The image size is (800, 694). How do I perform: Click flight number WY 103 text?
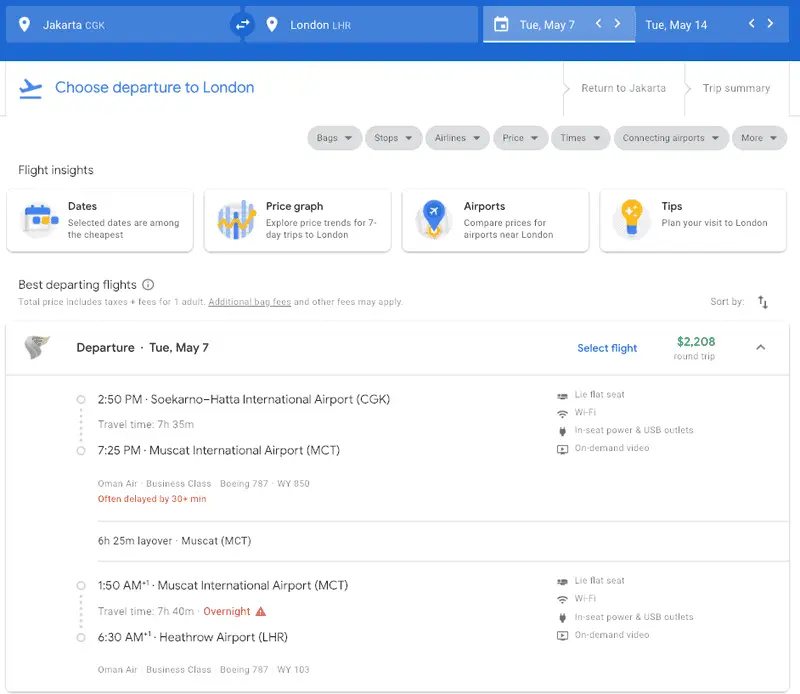coord(293,670)
